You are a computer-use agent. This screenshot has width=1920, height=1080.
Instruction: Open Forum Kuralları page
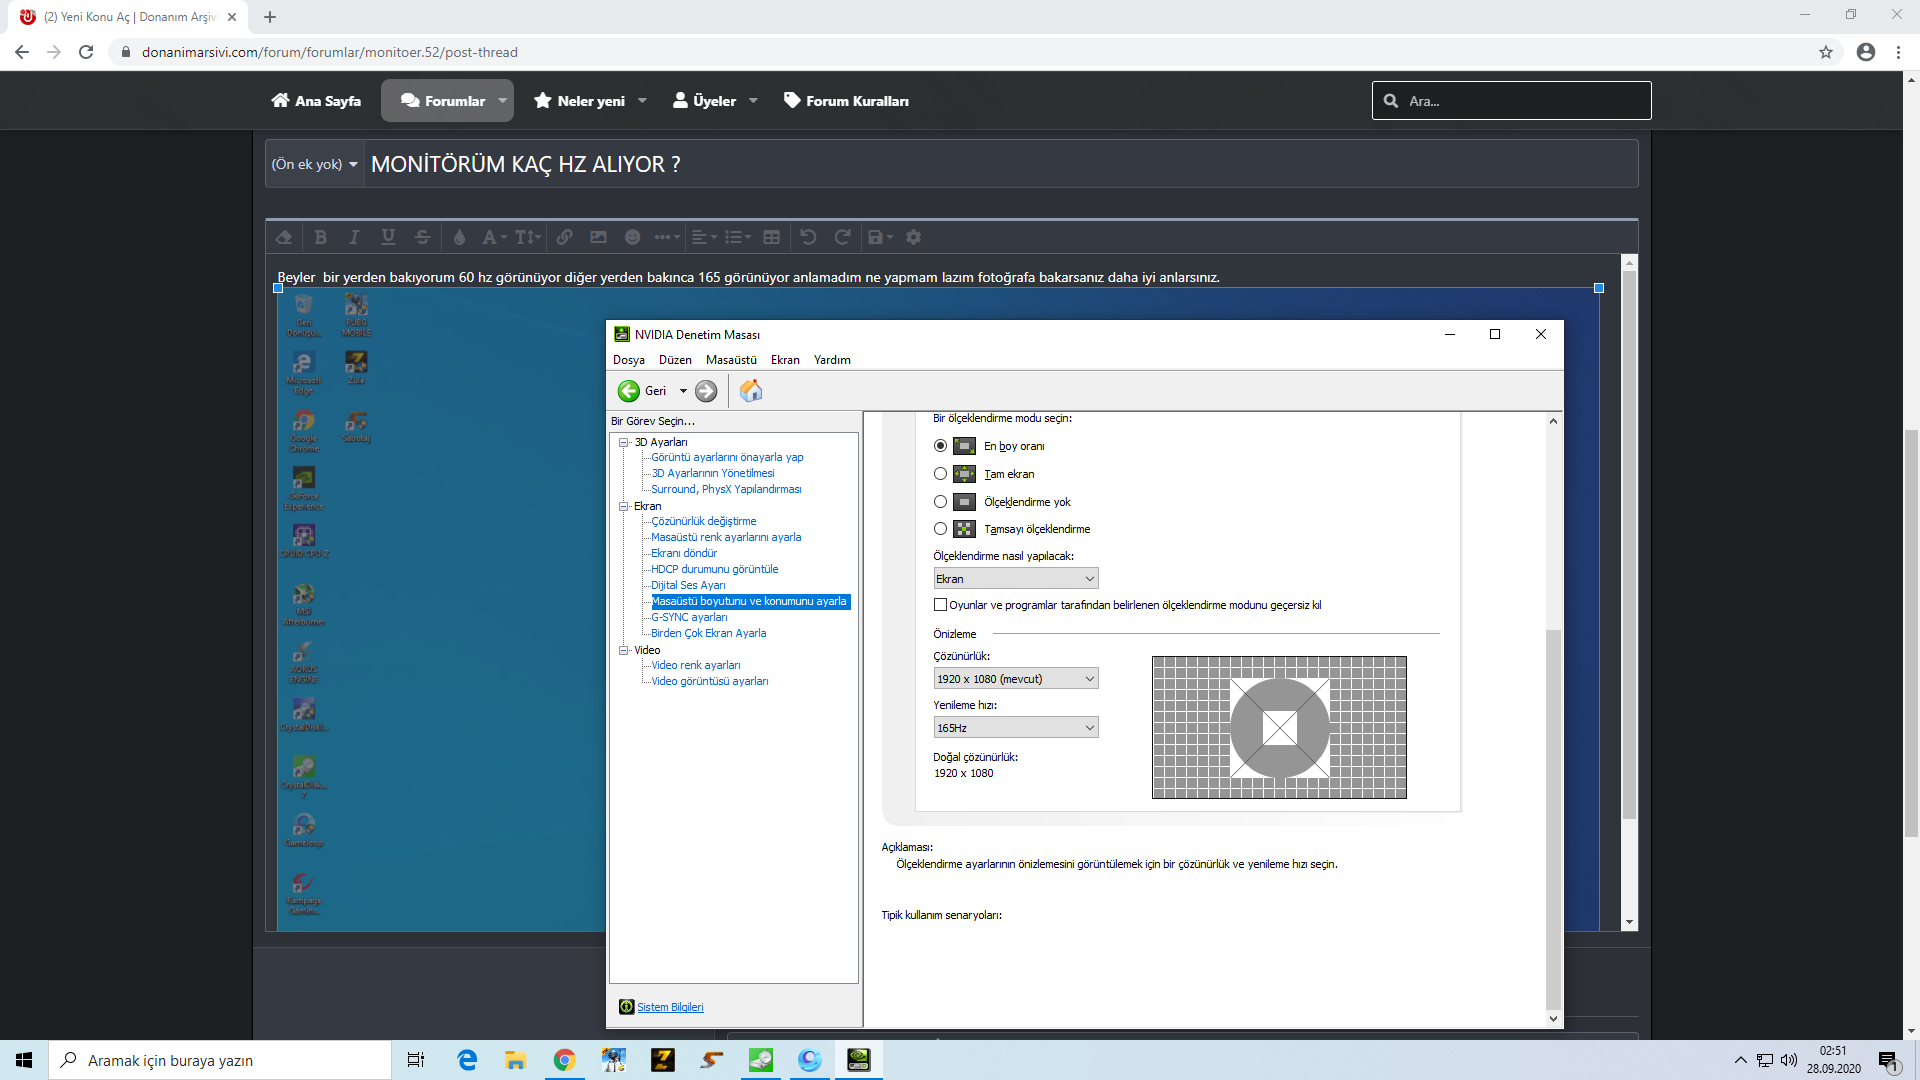pos(846,101)
